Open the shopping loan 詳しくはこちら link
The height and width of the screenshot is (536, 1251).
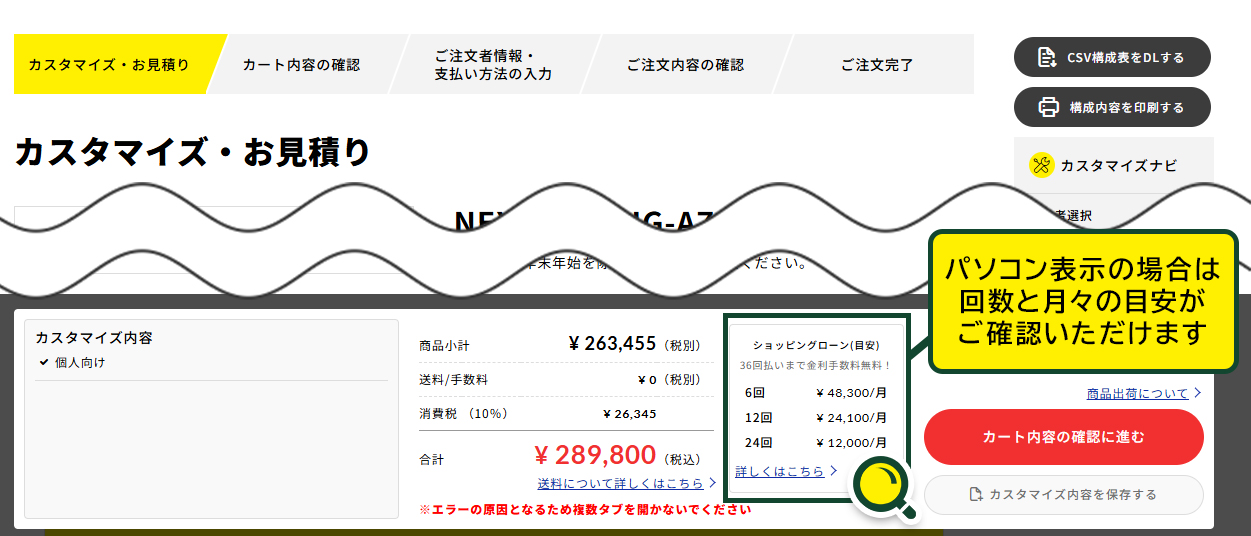coord(780,470)
